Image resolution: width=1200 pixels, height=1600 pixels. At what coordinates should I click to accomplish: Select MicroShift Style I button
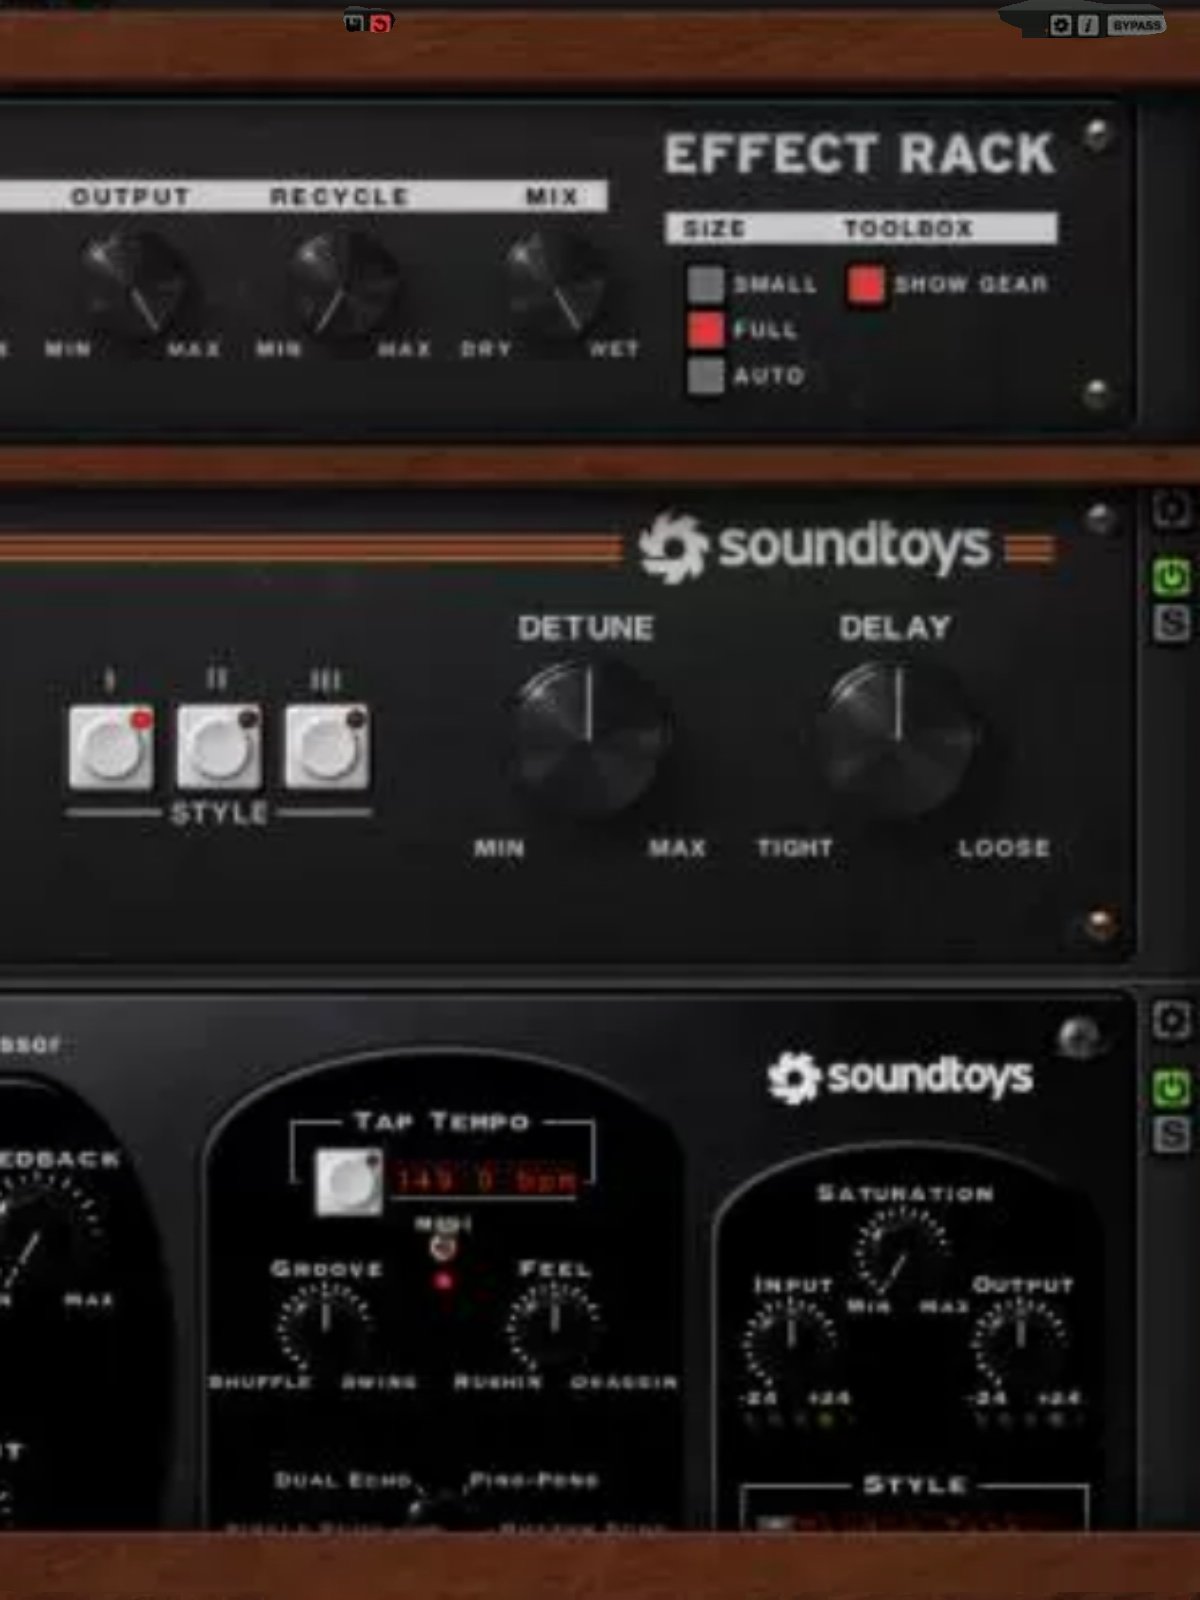coord(111,747)
